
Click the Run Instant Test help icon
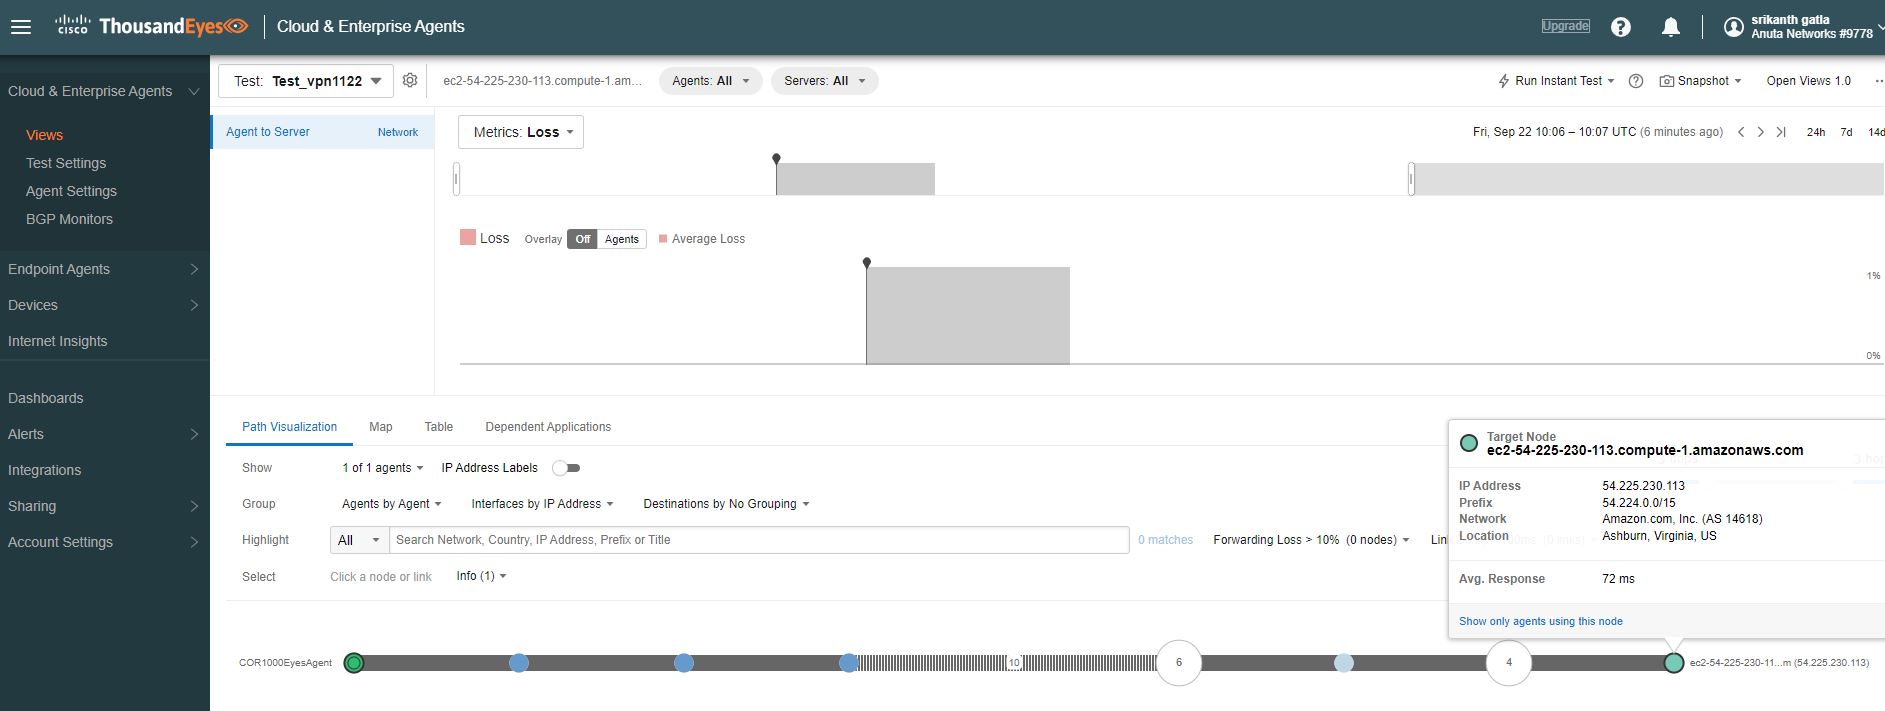pyautogui.click(x=1636, y=81)
